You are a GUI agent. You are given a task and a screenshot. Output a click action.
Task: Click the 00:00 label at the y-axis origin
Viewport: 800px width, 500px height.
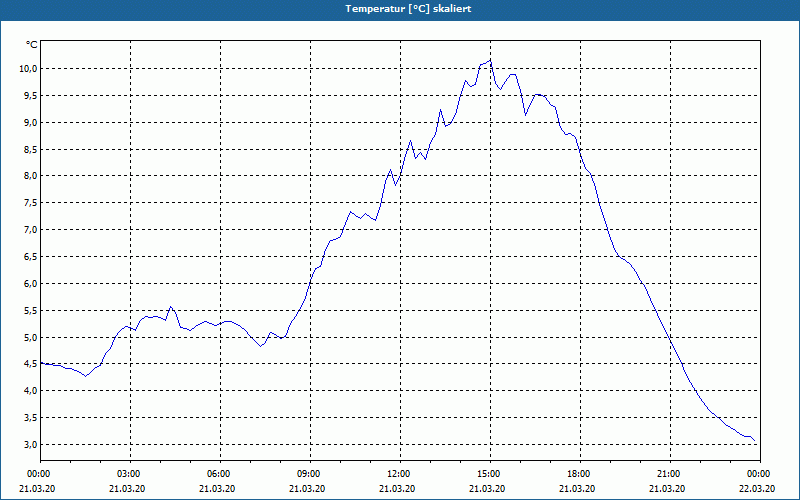click(x=40, y=474)
